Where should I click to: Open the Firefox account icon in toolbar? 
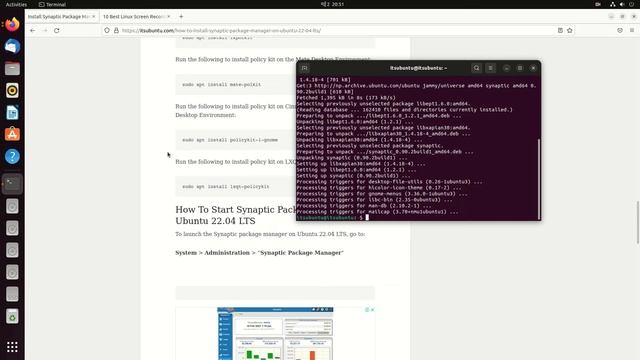[620, 31]
